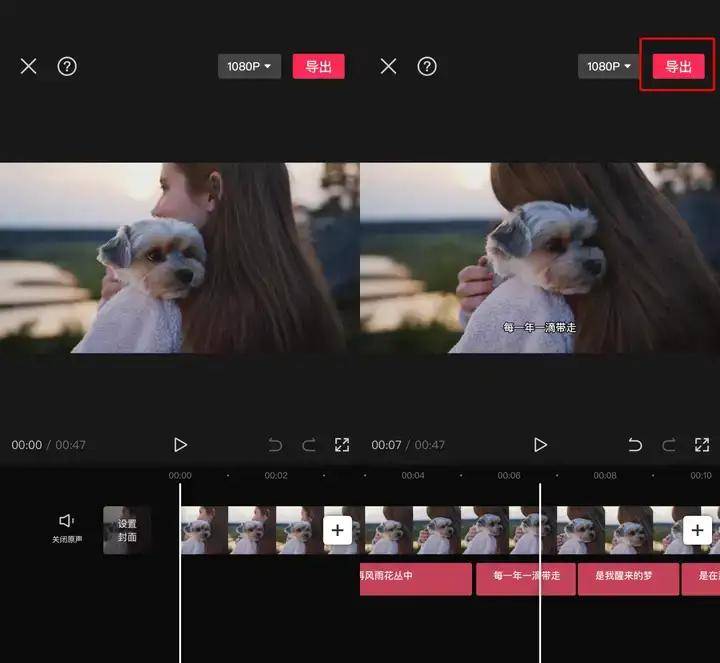
Task: Click the undo arrow in right screen
Action: (x=635, y=445)
